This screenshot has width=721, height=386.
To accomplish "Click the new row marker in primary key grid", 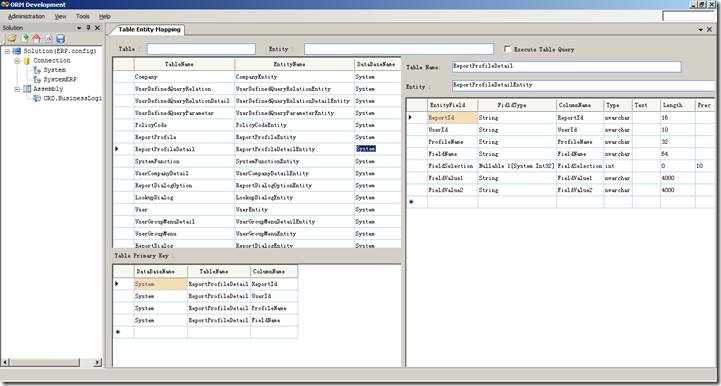I will click(x=118, y=332).
